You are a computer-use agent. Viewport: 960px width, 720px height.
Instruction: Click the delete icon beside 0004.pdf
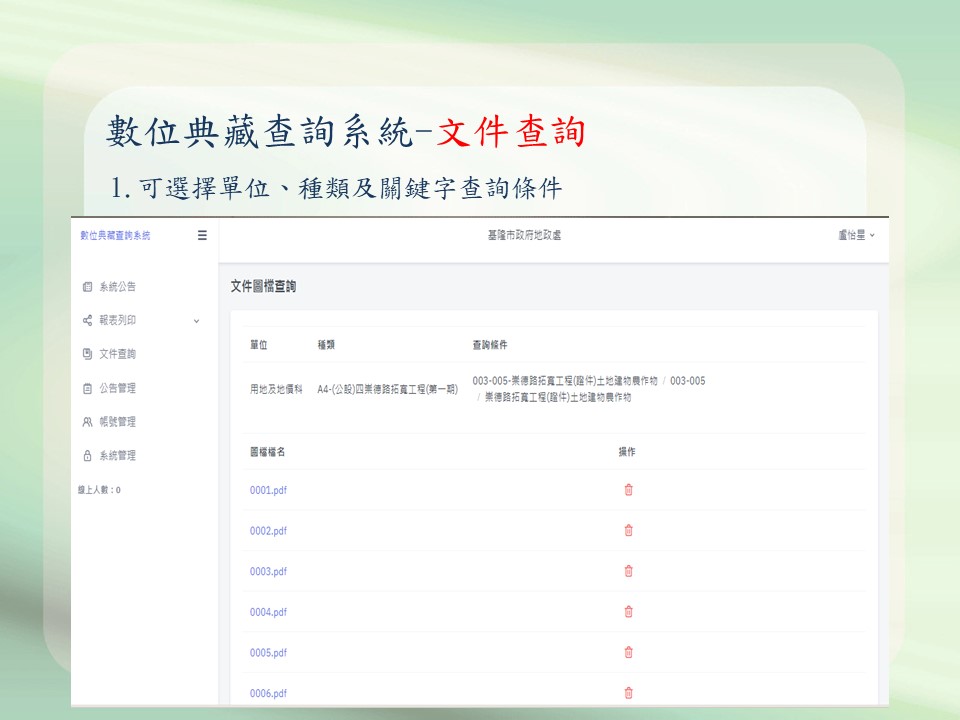click(x=628, y=612)
